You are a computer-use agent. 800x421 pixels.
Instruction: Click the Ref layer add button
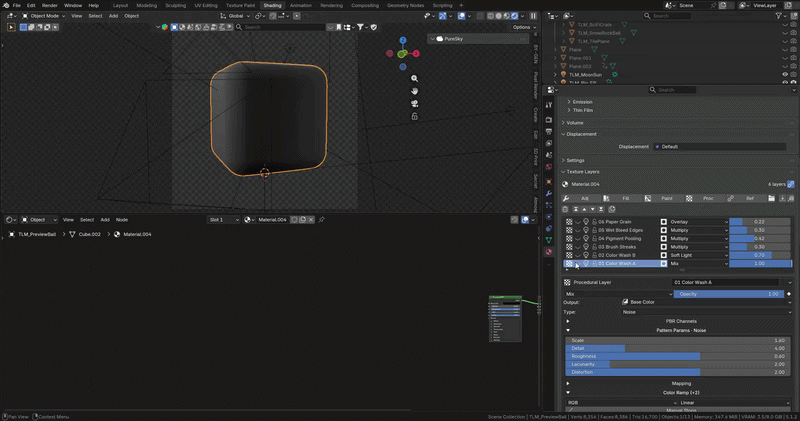[744, 199]
